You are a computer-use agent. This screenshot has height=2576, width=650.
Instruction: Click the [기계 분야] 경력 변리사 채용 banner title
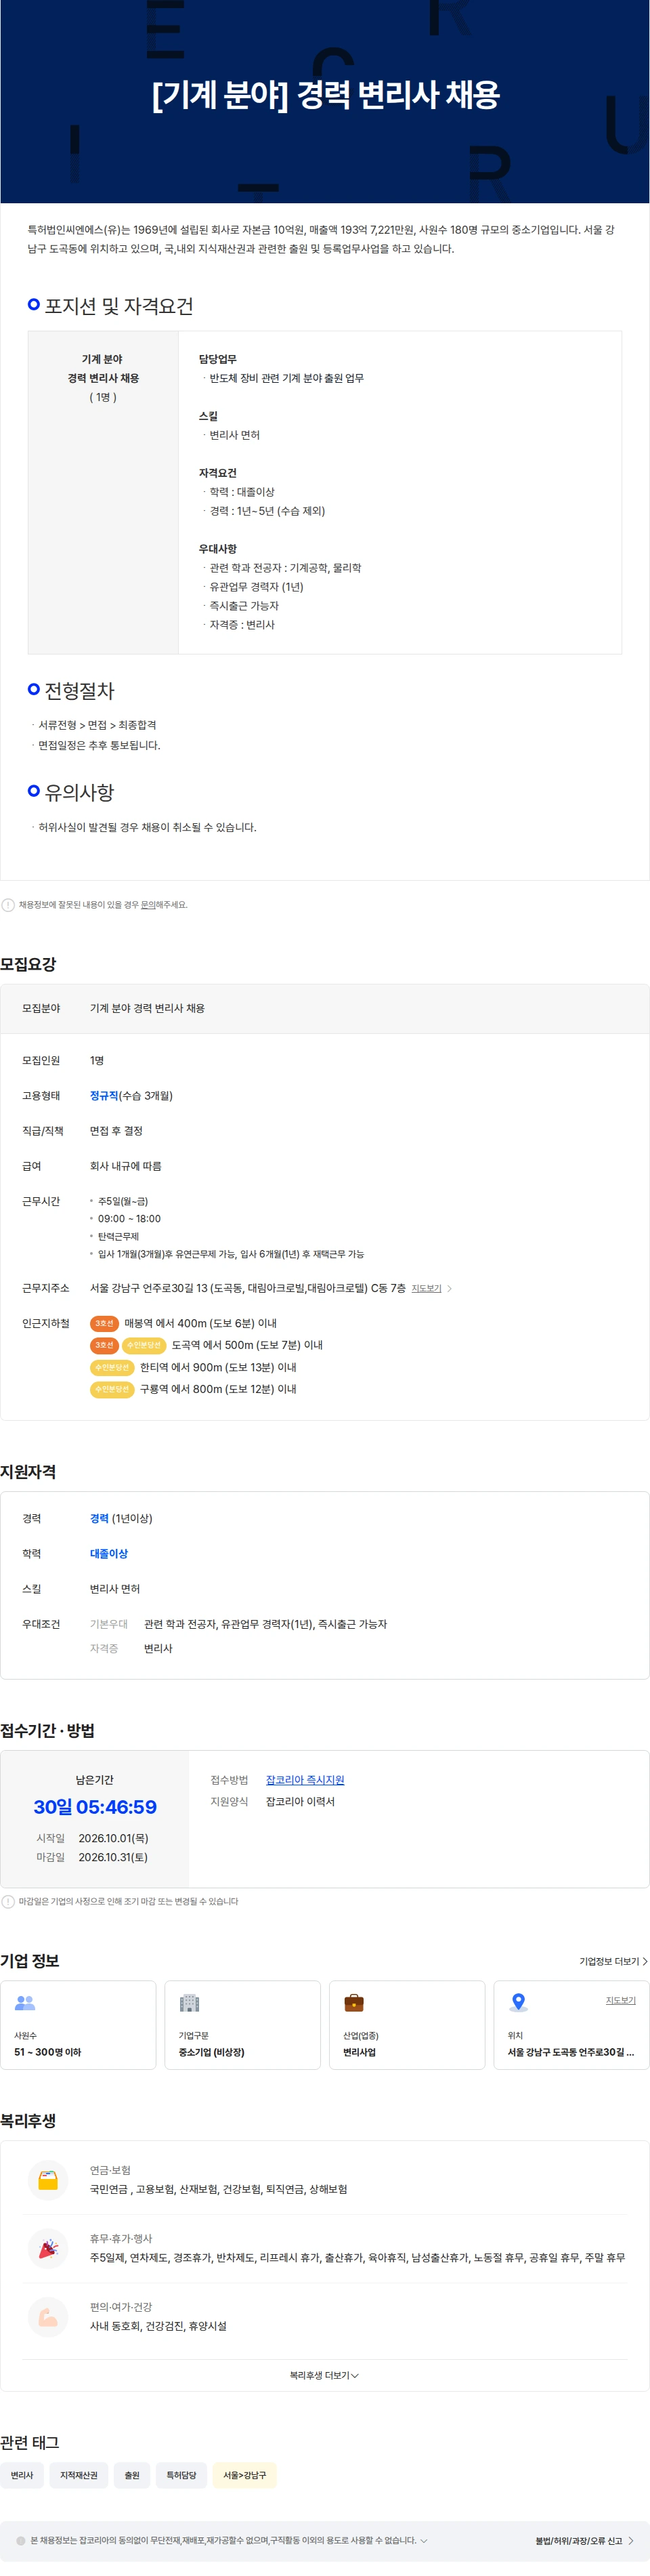coord(325,95)
